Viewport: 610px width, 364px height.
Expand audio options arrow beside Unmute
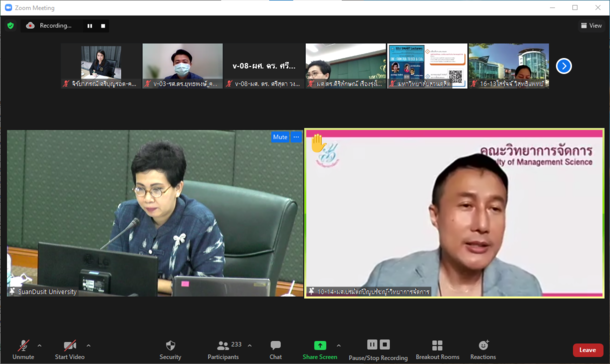tap(39, 345)
